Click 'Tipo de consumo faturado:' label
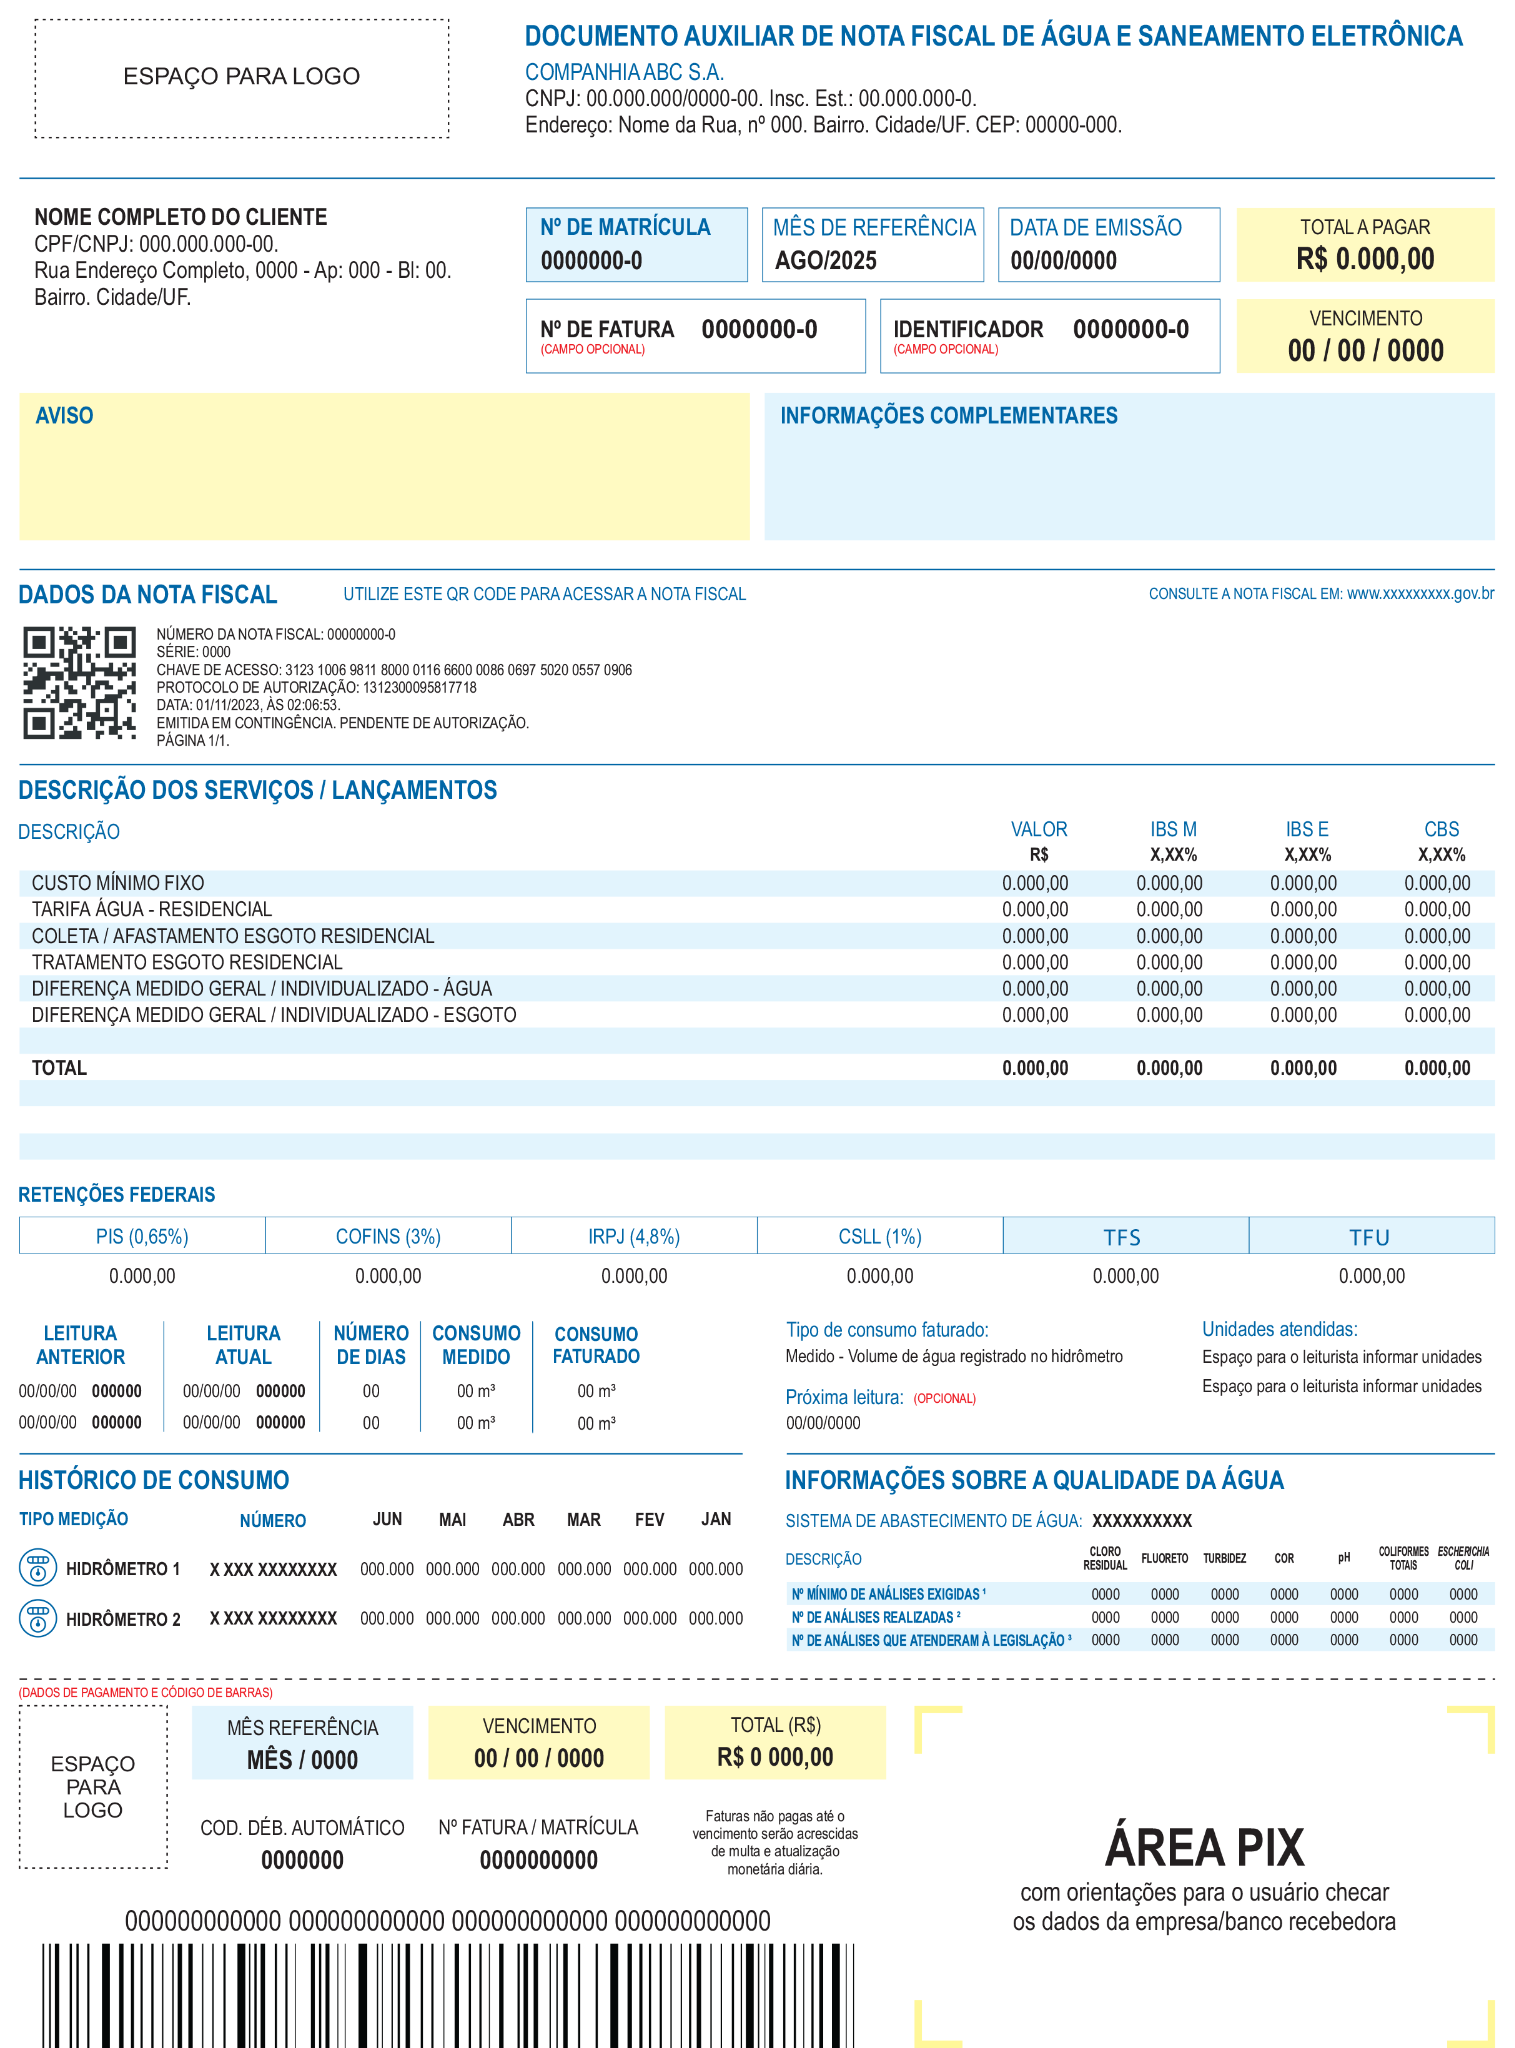 [887, 1330]
